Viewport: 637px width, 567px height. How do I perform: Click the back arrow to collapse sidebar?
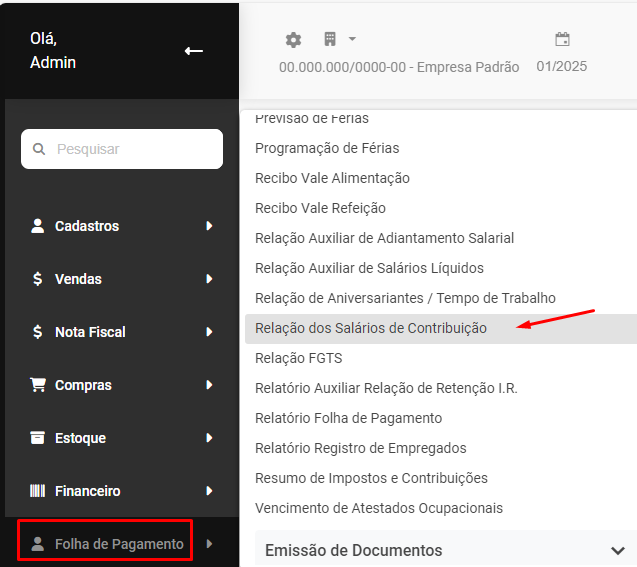194,51
